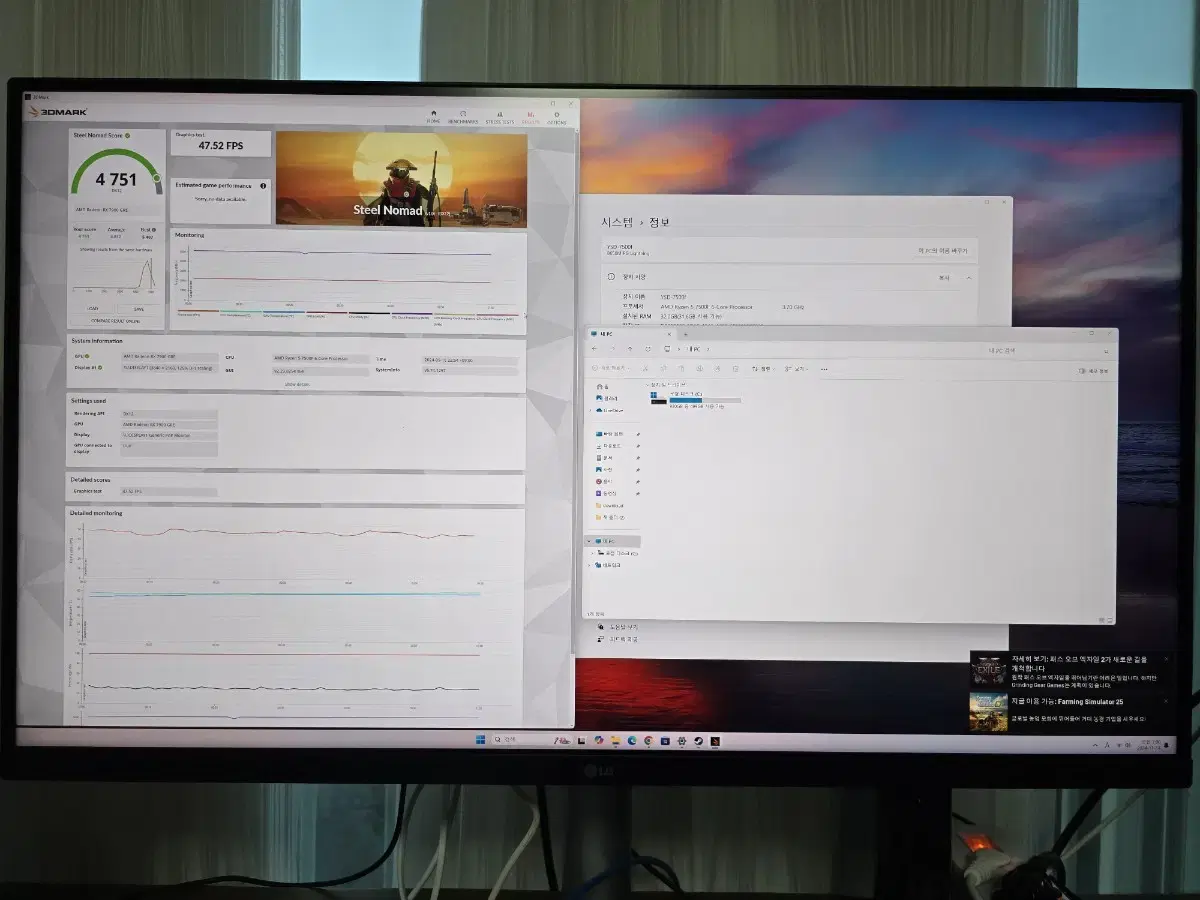This screenshot has height=900, width=1200.
Task: Open the HOME tab in 3DMark
Action: tap(433, 117)
